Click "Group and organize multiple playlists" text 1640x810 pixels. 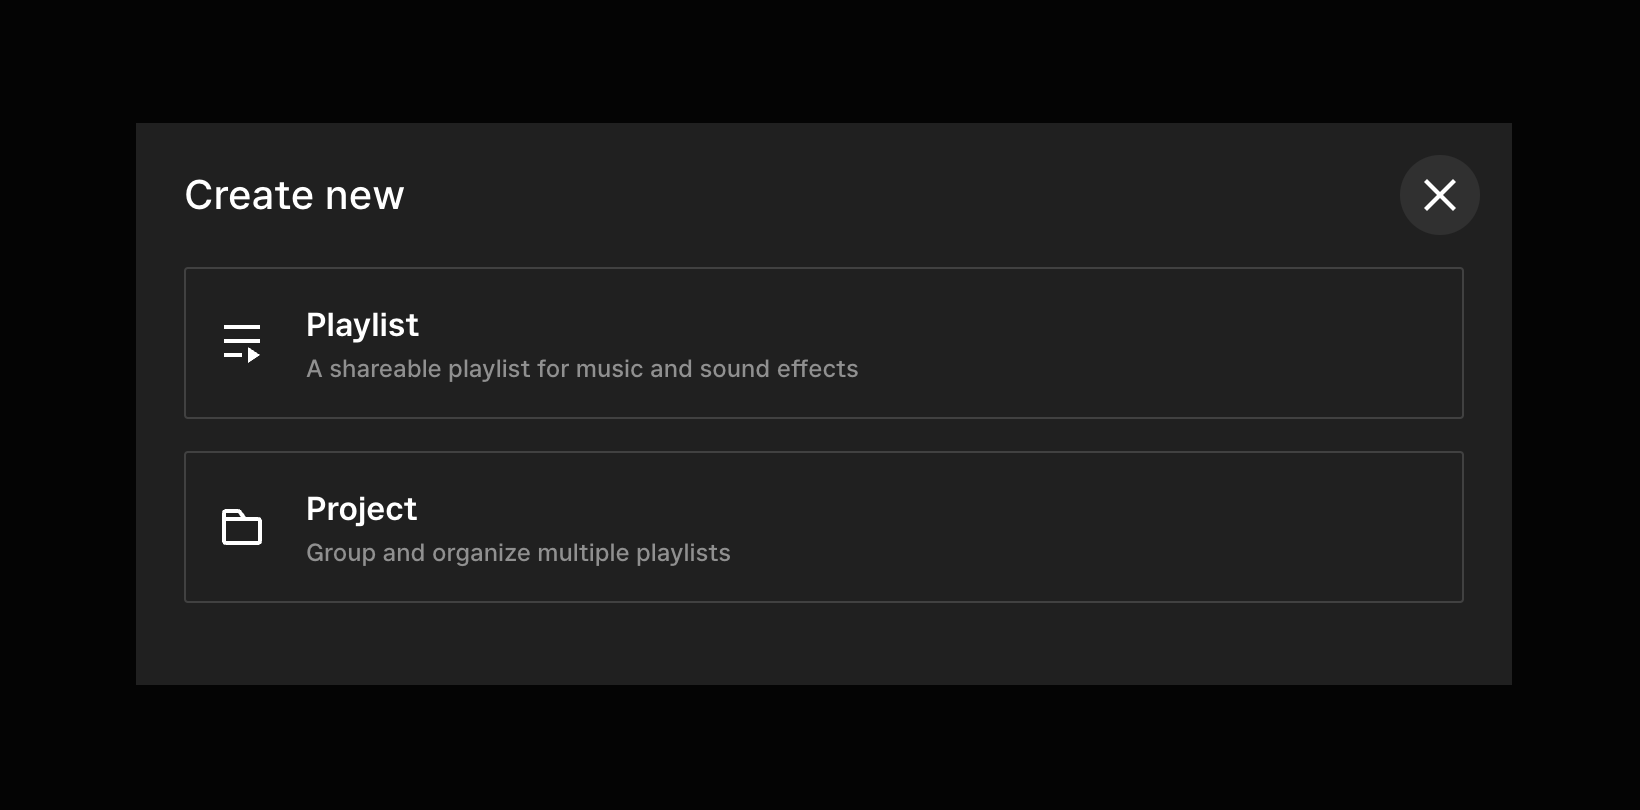coord(518,553)
